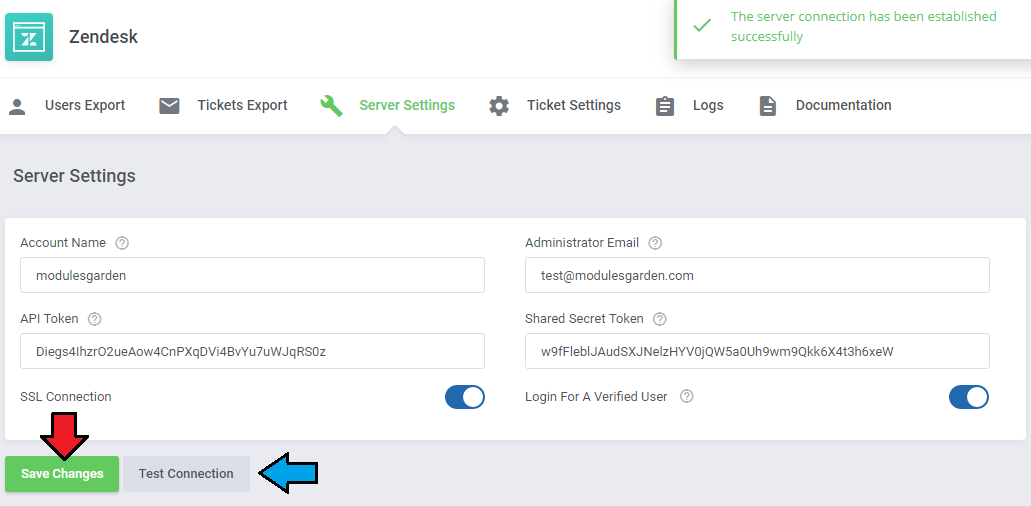The image size is (1031, 506).
Task: Click the Users Export person icon
Action: pyautogui.click(x=17, y=106)
